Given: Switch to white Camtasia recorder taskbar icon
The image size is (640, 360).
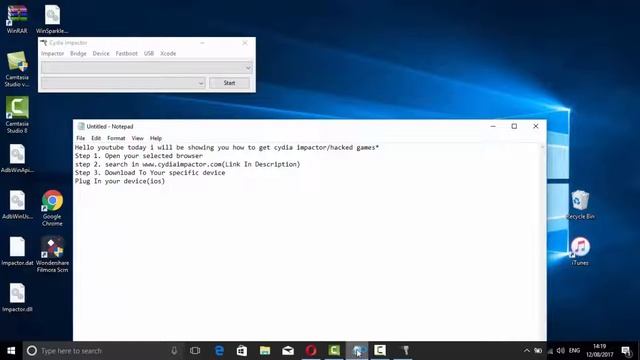Looking at the screenshot, I should (380, 351).
